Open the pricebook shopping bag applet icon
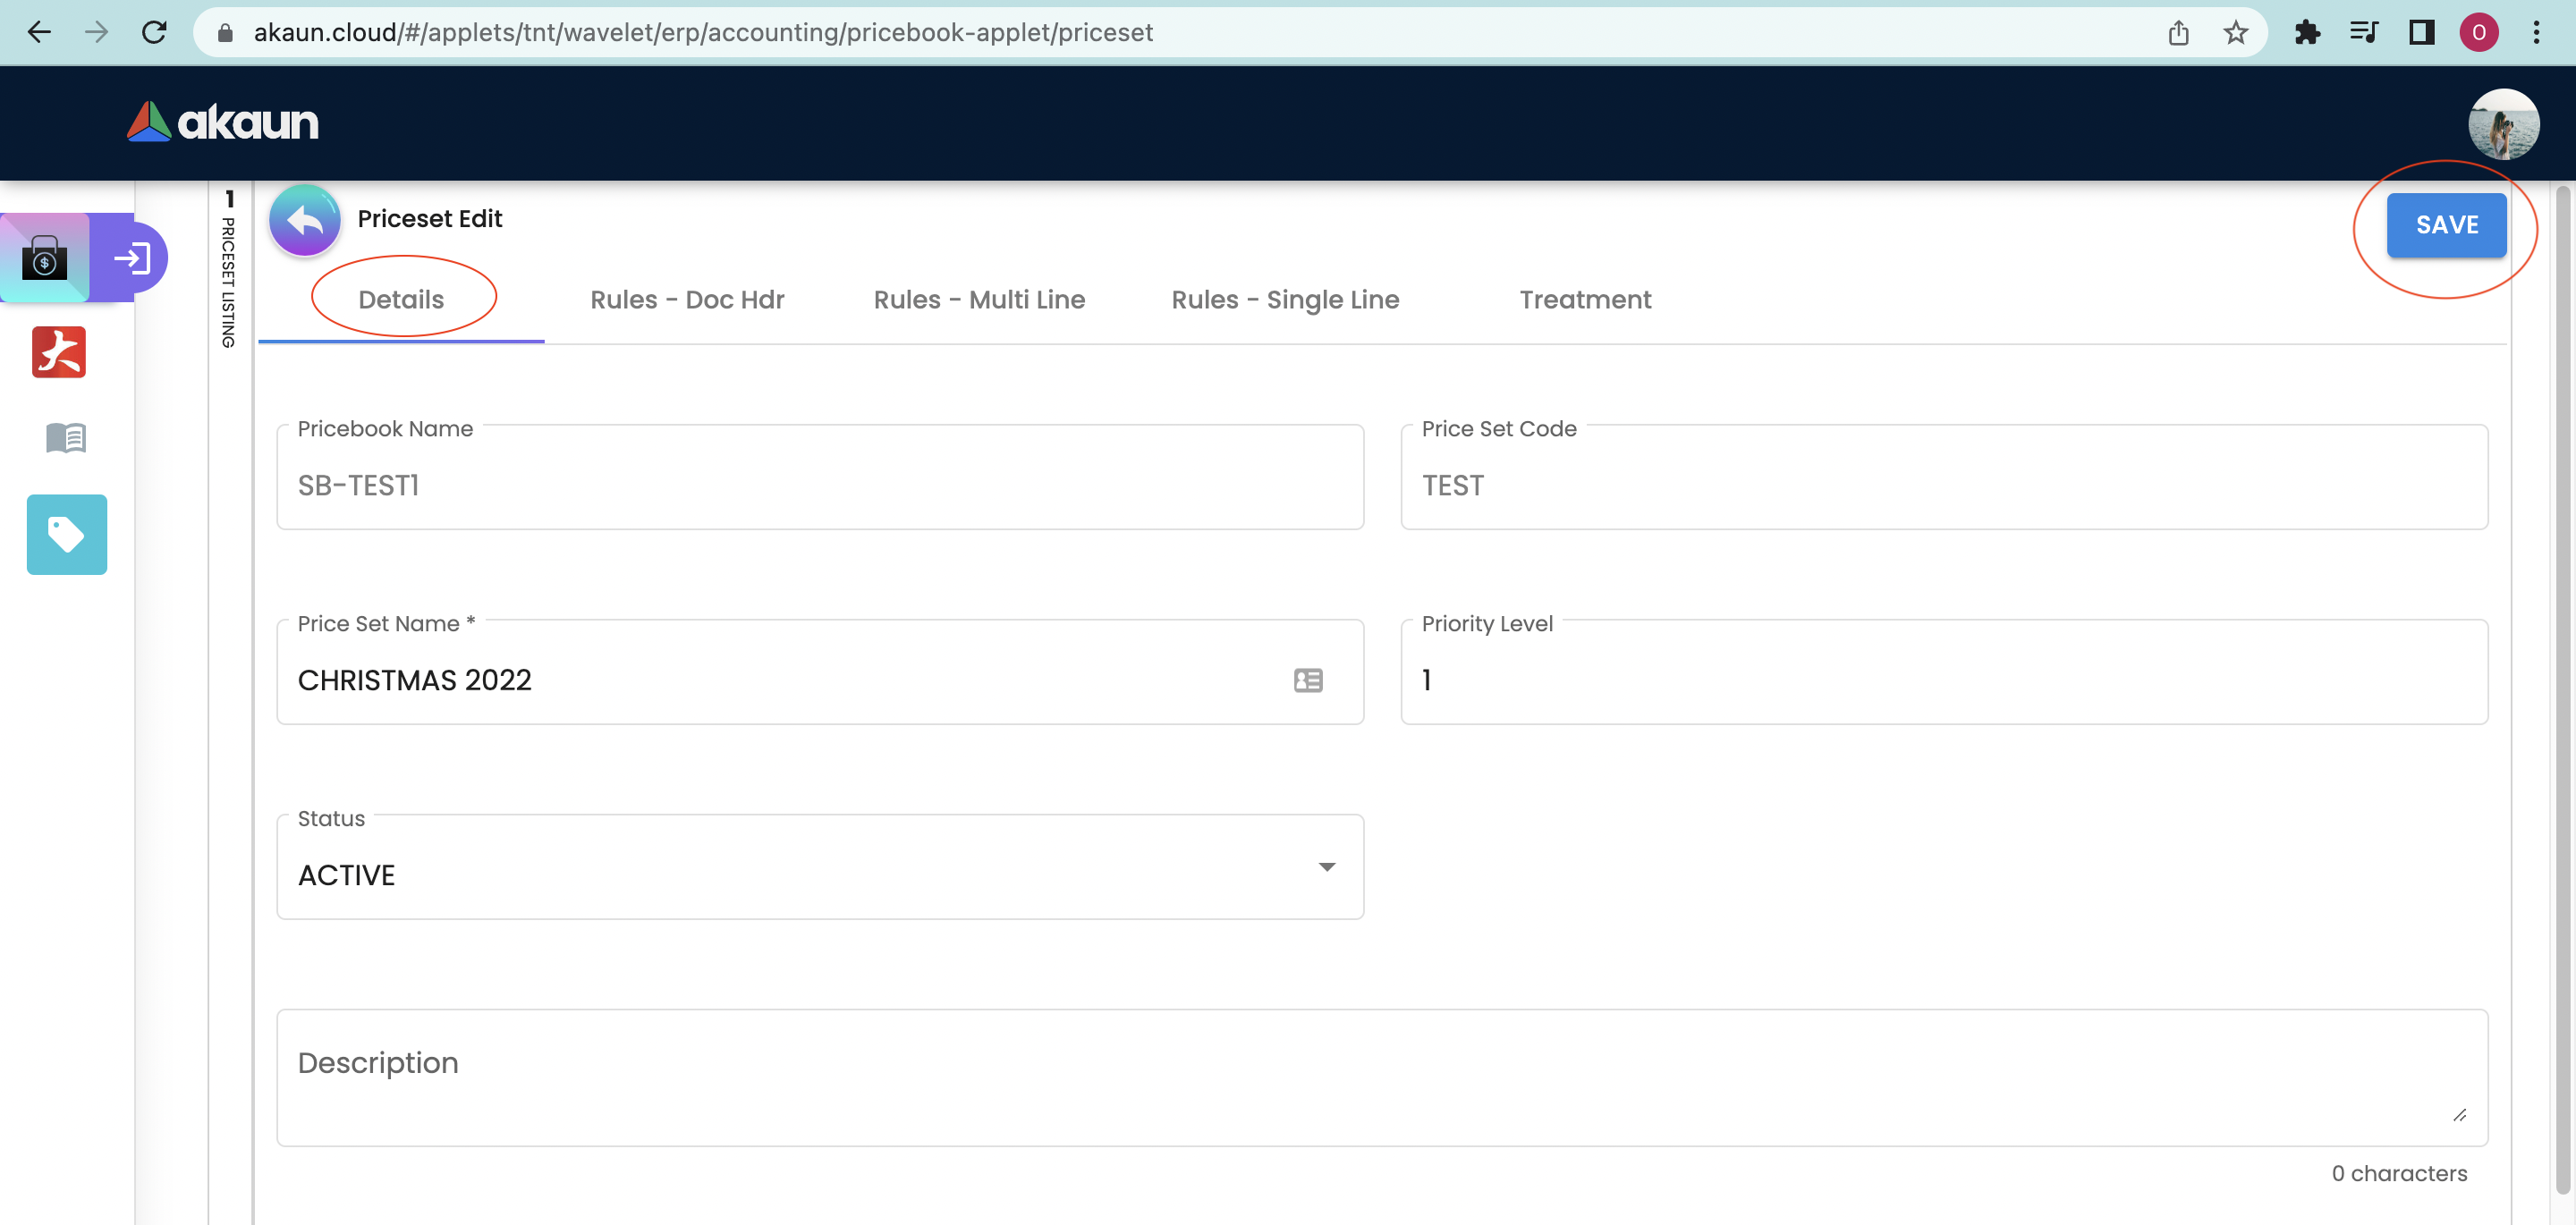The height and width of the screenshot is (1225, 2576). point(45,258)
